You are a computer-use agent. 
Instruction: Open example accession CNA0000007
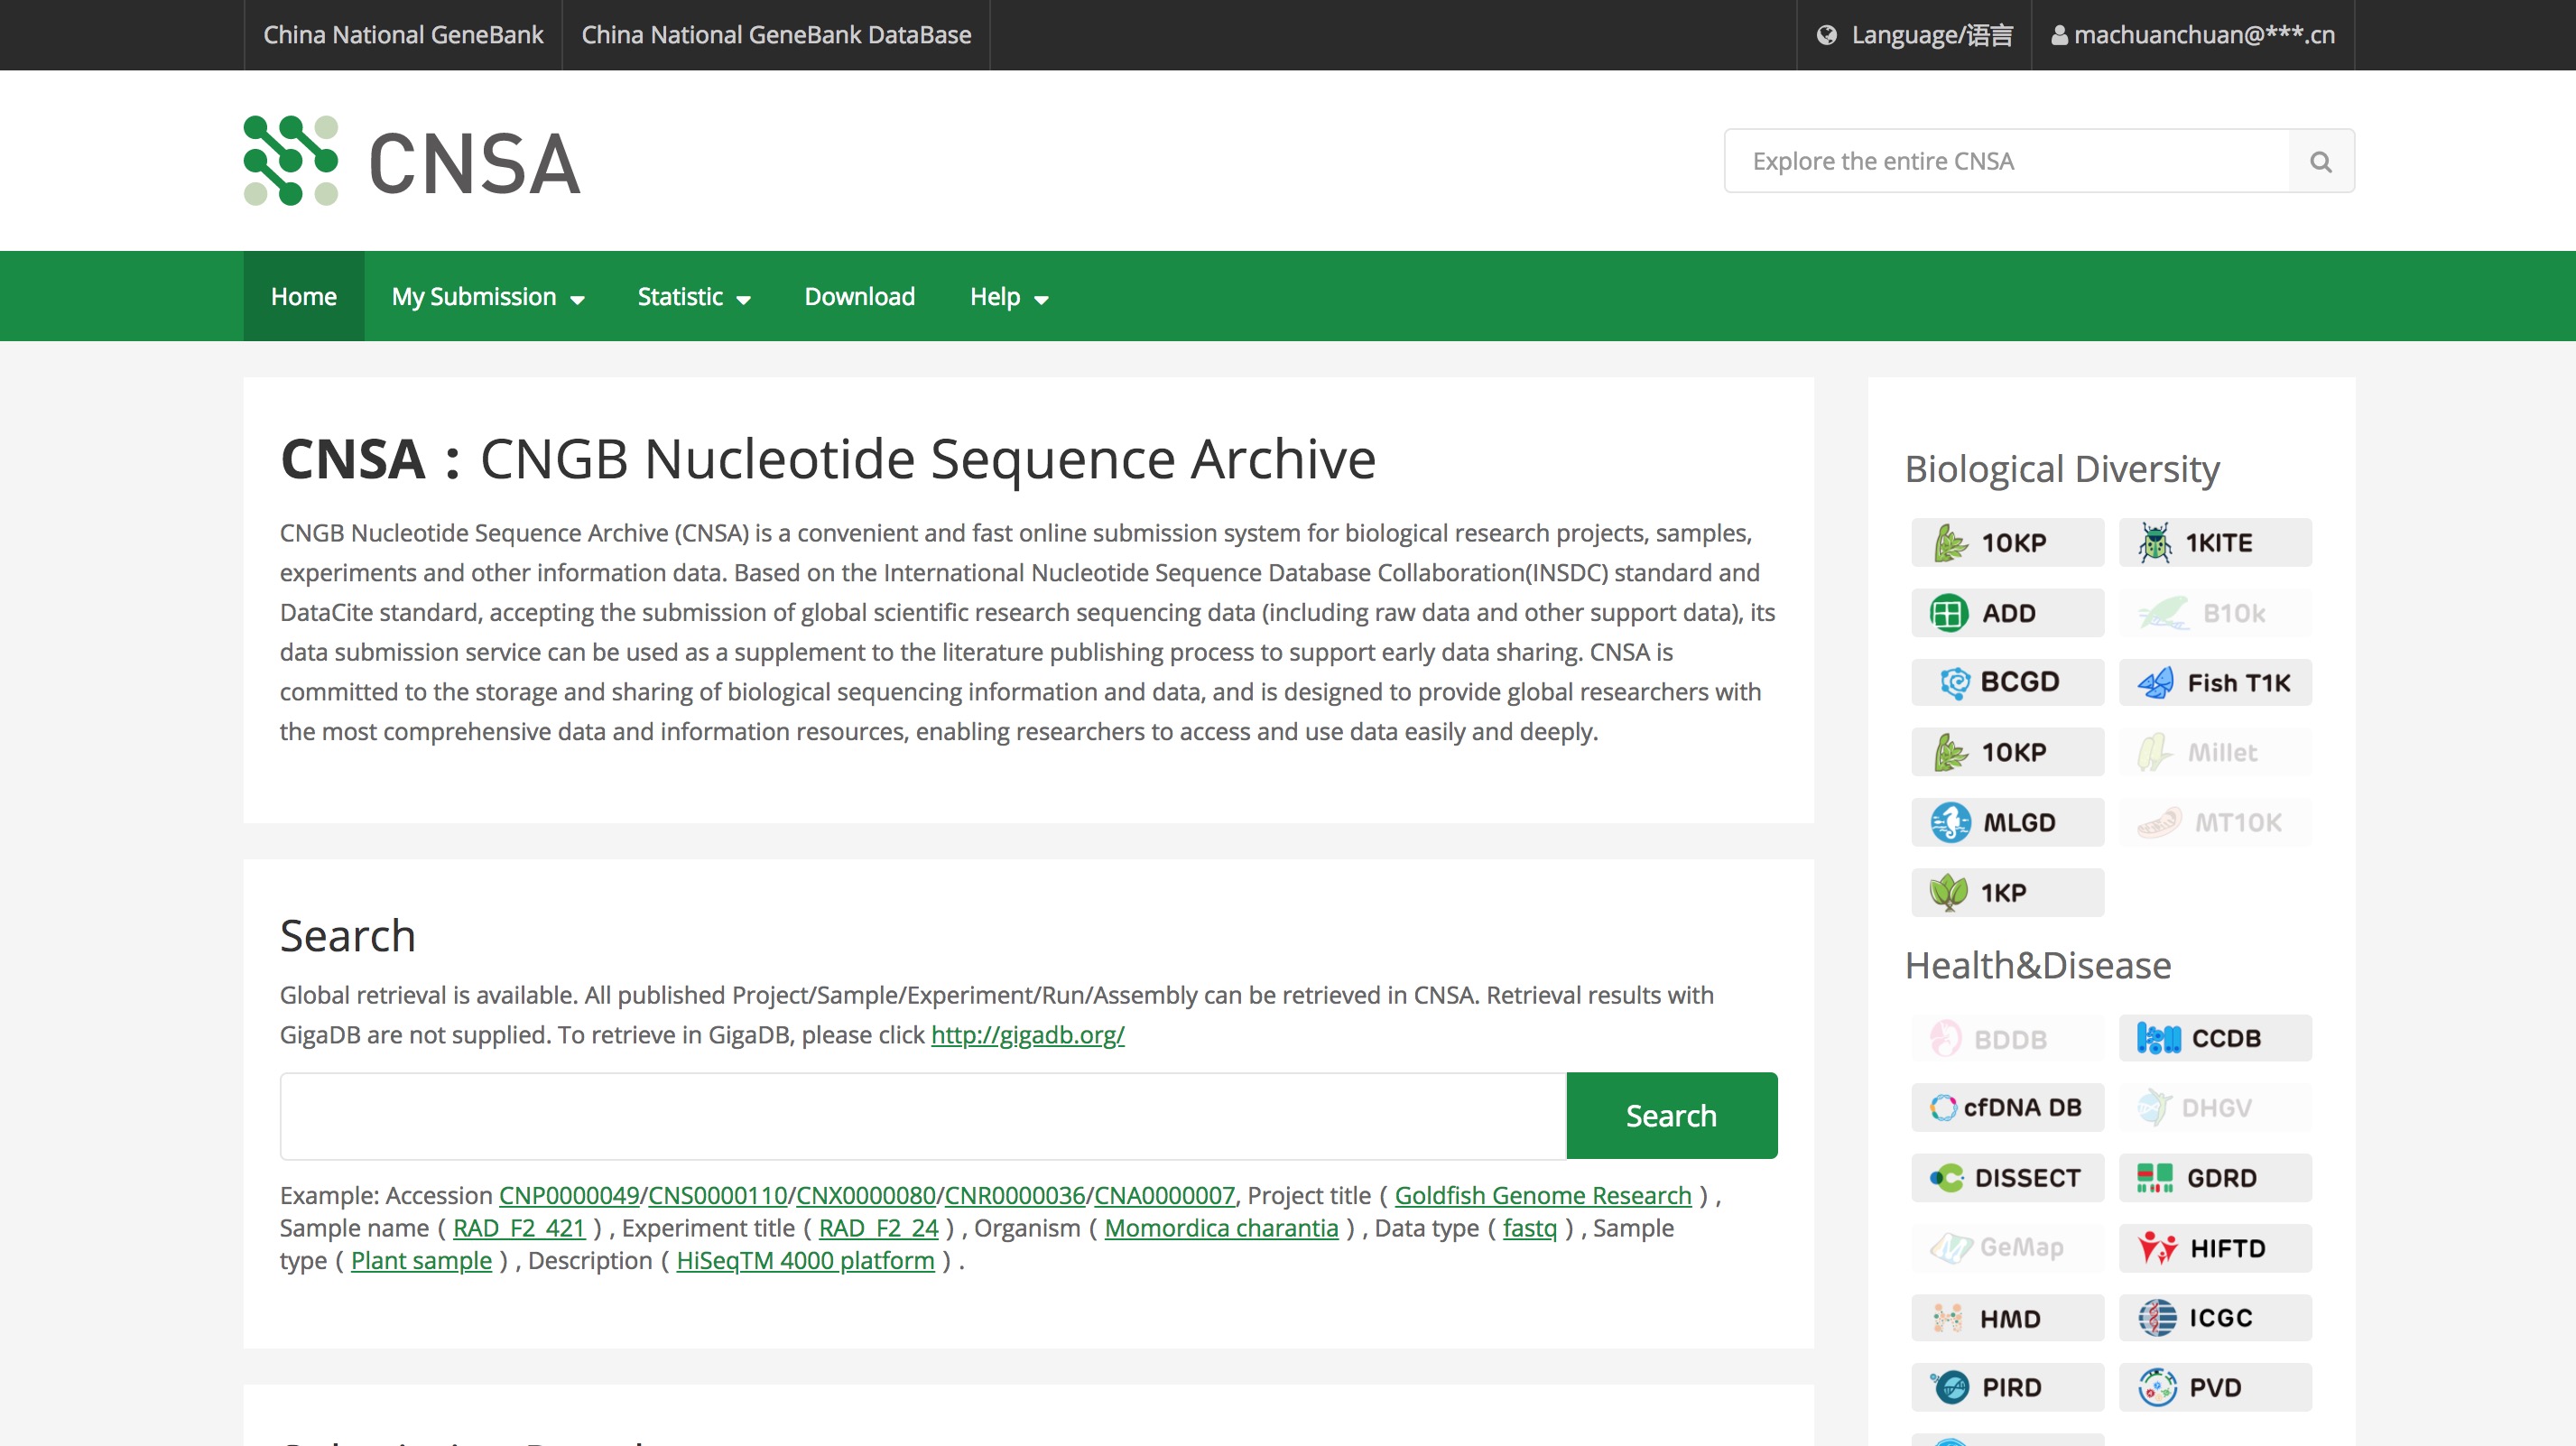point(1165,1196)
